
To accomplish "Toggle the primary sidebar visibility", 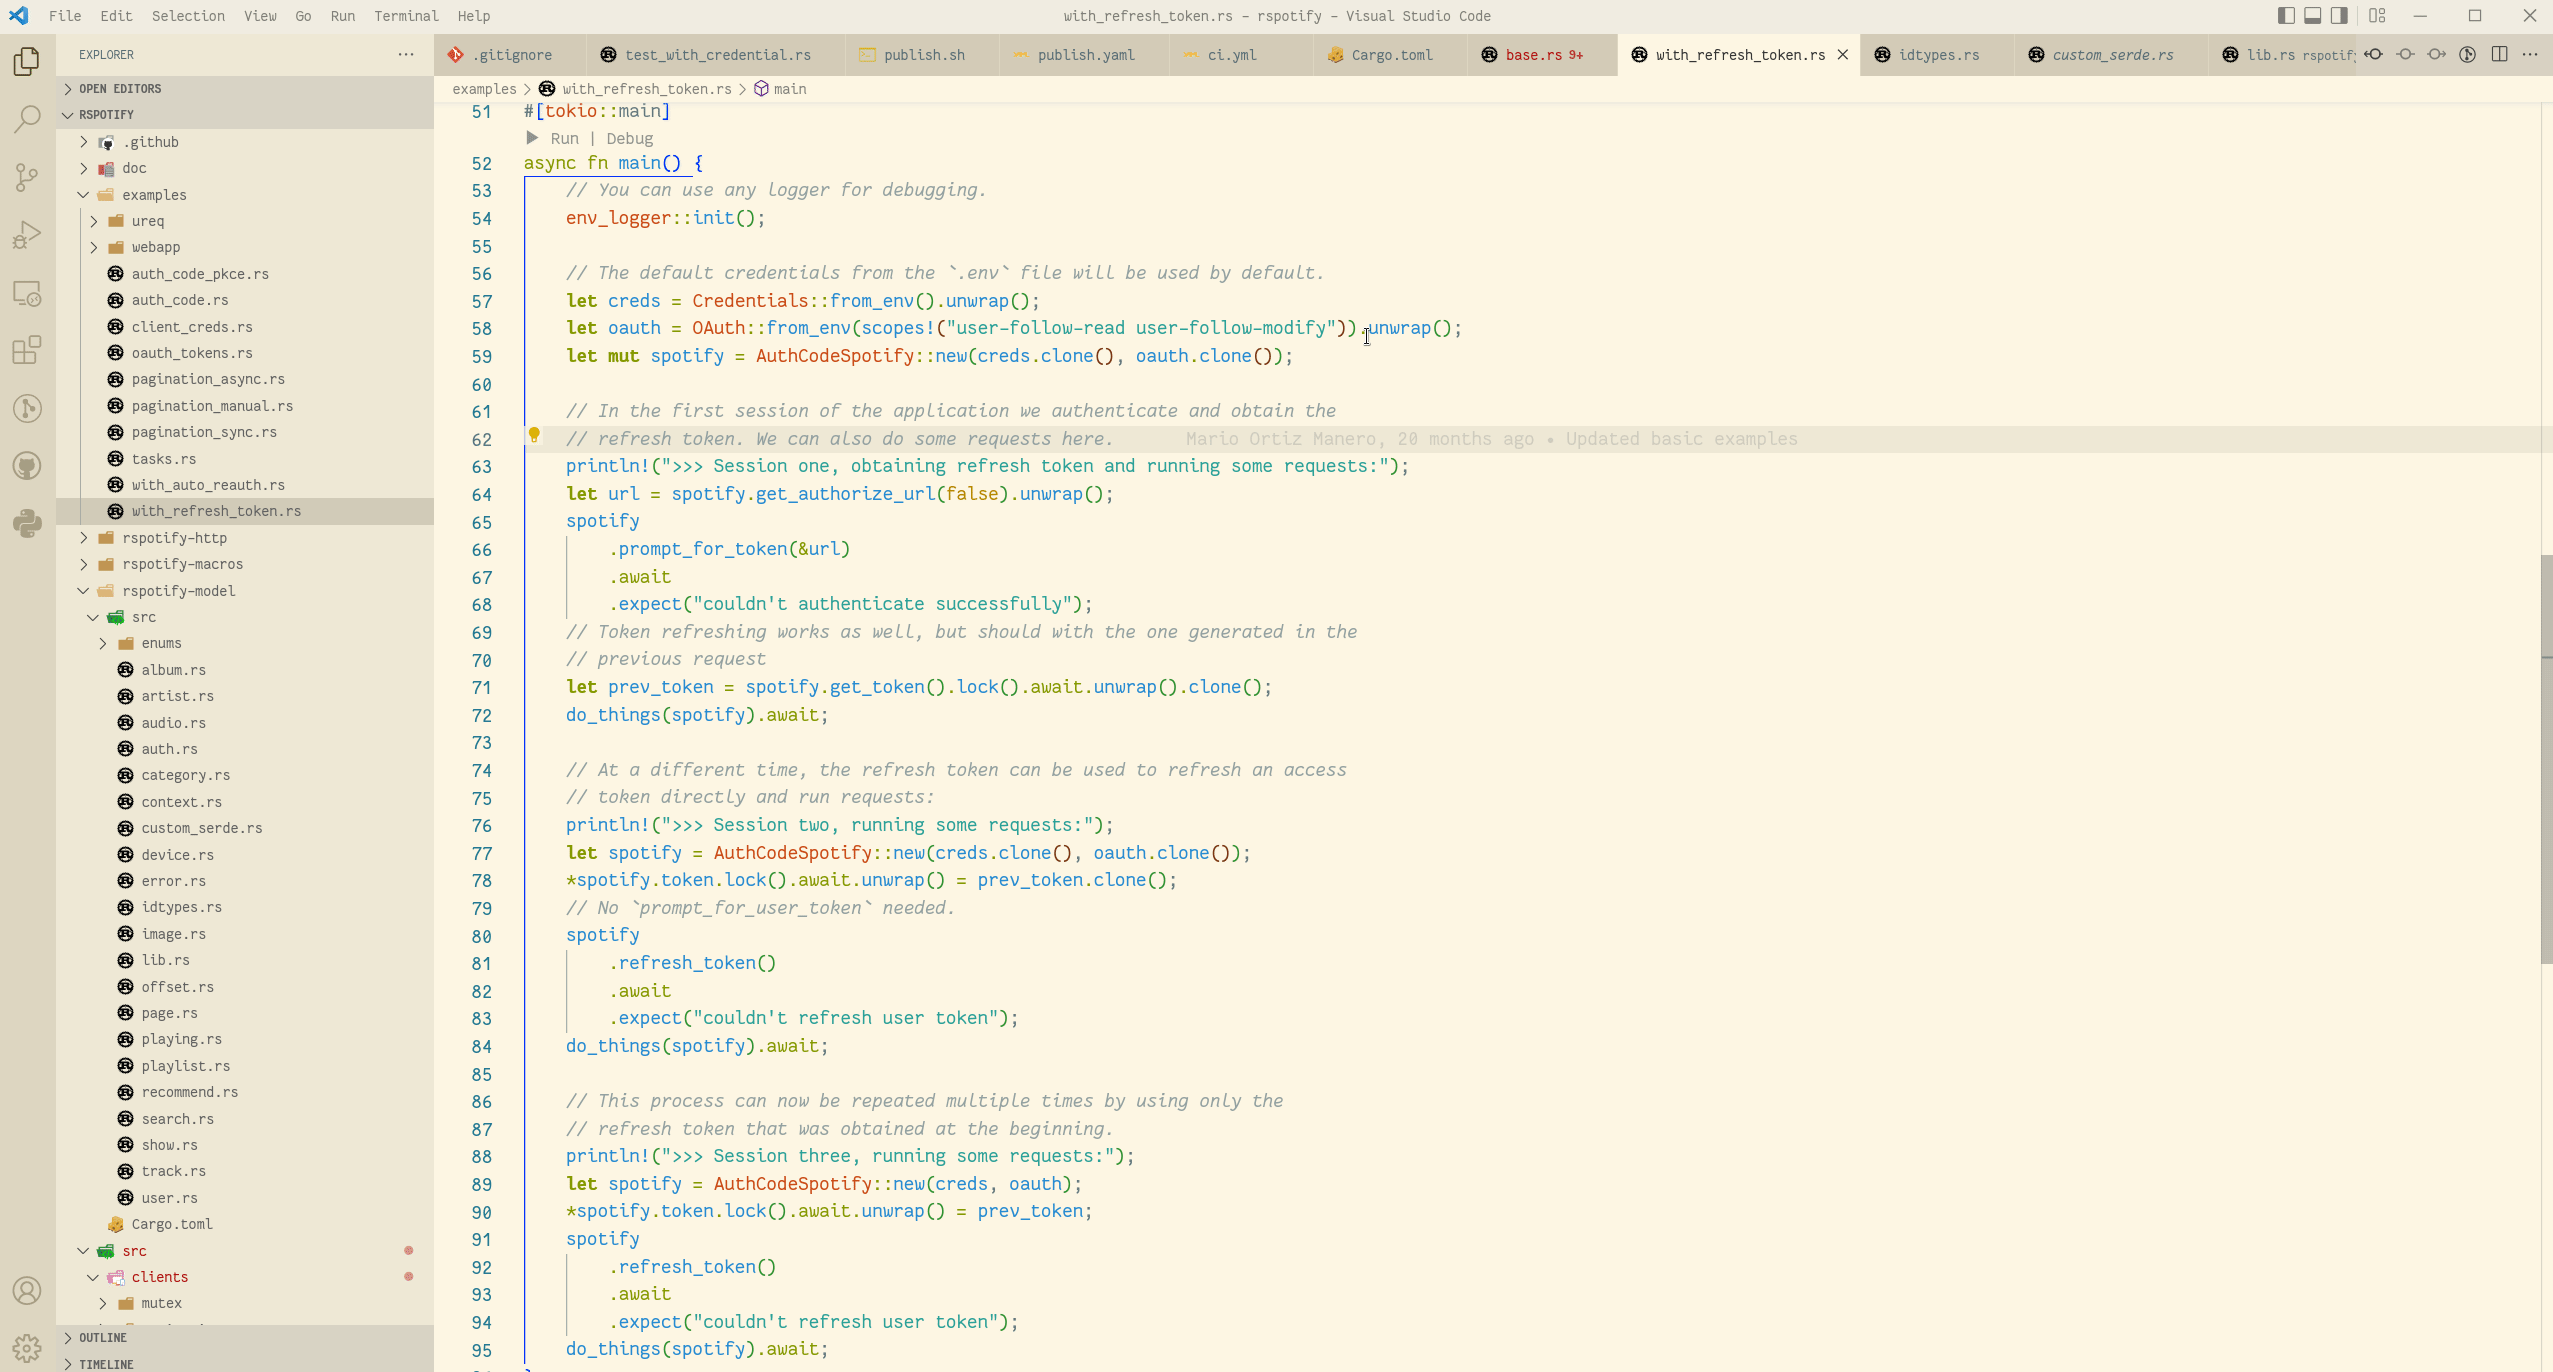I will [x=2286, y=15].
